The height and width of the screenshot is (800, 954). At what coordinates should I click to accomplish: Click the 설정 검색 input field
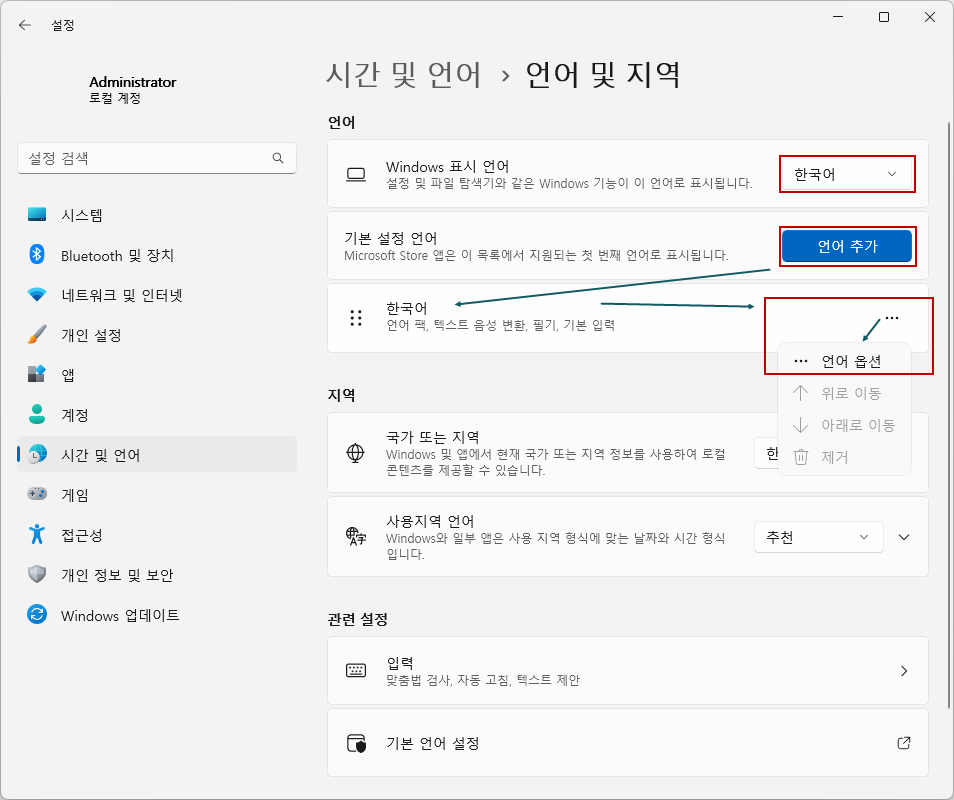pyautogui.click(x=157, y=158)
